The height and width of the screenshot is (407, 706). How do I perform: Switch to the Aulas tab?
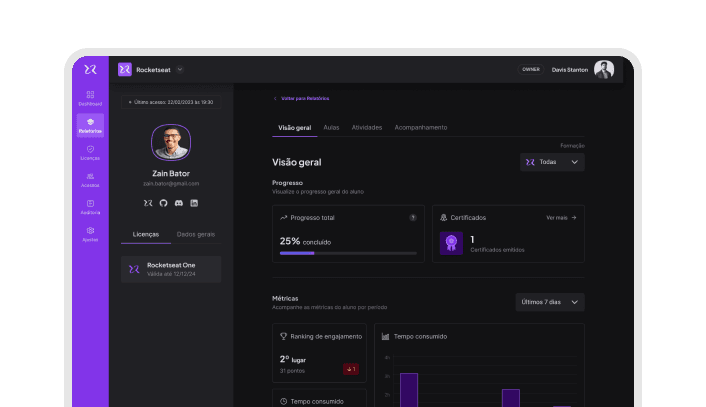331,128
